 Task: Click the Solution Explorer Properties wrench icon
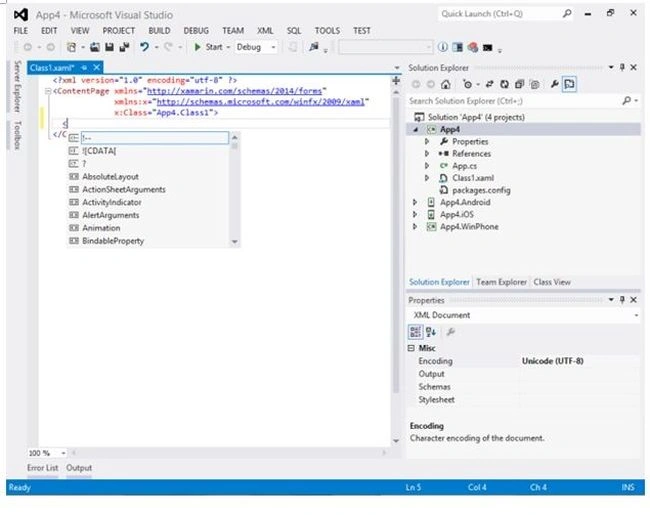[x=554, y=85]
